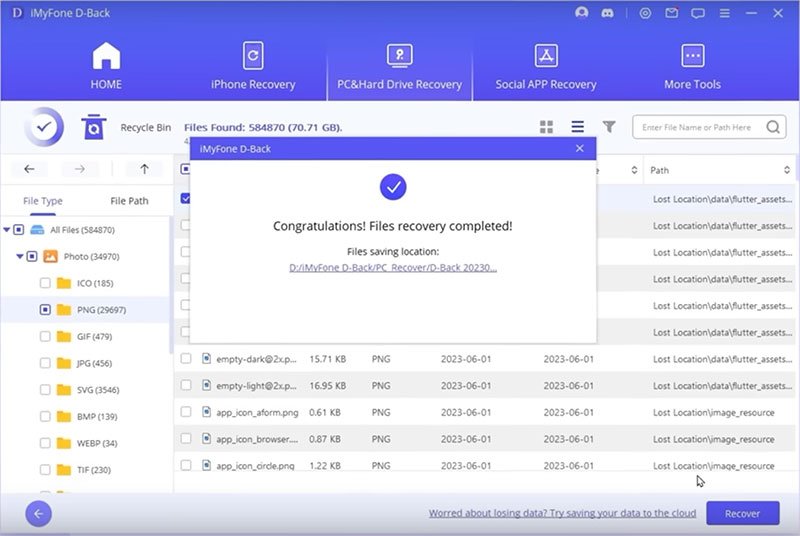Check the BMP (139) folder checkbox

[45, 416]
